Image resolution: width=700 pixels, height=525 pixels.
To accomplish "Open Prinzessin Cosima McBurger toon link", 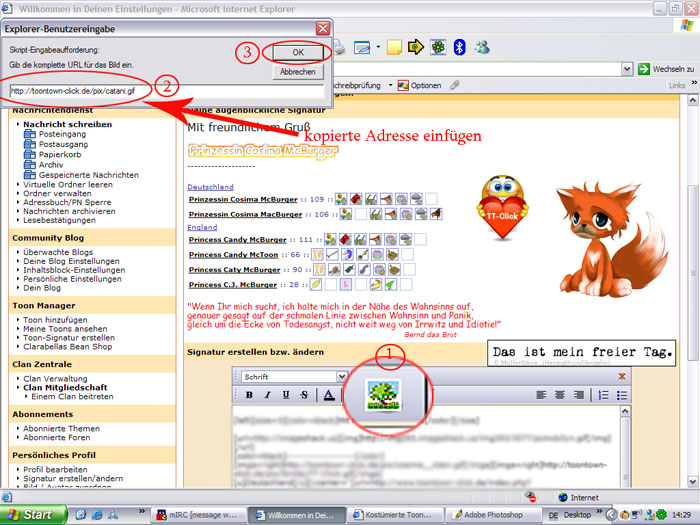I will [243, 199].
